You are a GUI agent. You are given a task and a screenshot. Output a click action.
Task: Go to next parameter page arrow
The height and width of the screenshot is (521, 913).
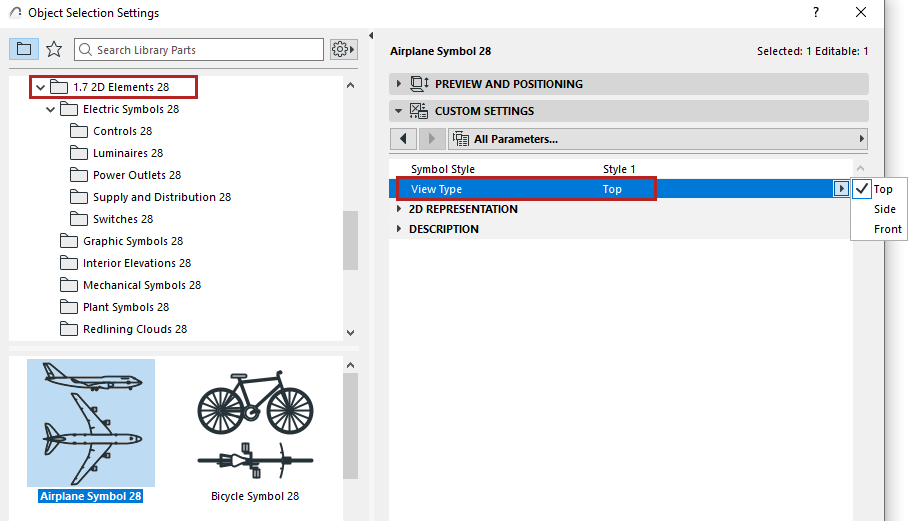pos(431,139)
